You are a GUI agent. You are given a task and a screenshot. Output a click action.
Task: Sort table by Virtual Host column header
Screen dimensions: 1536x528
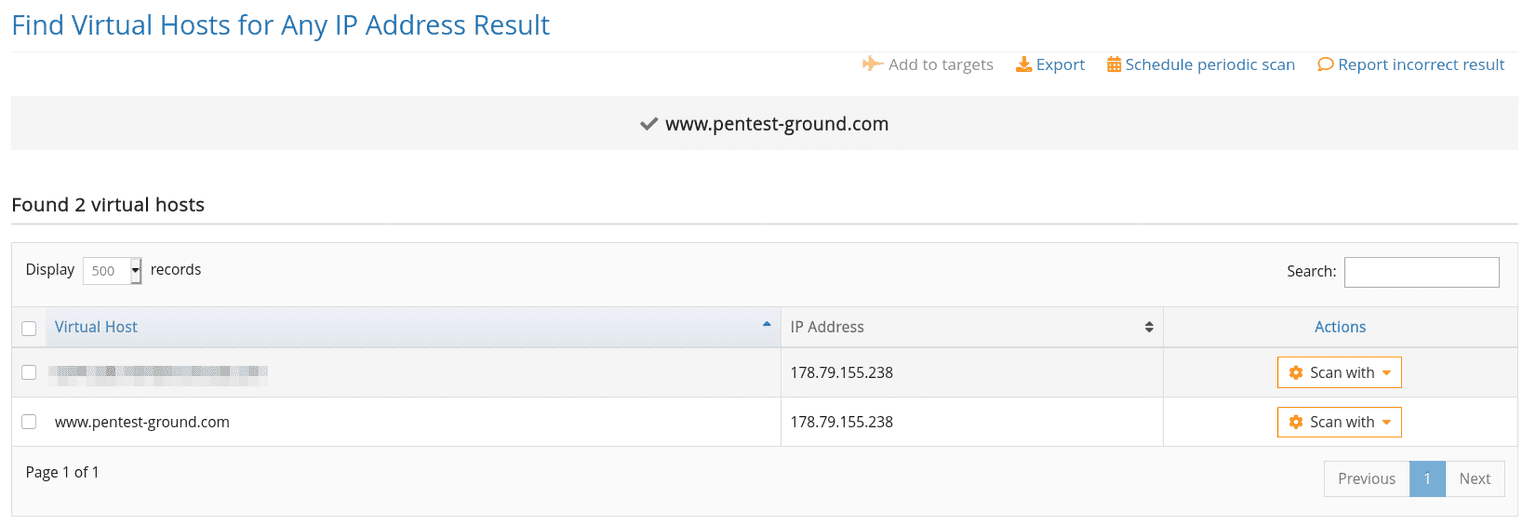tap(96, 327)
